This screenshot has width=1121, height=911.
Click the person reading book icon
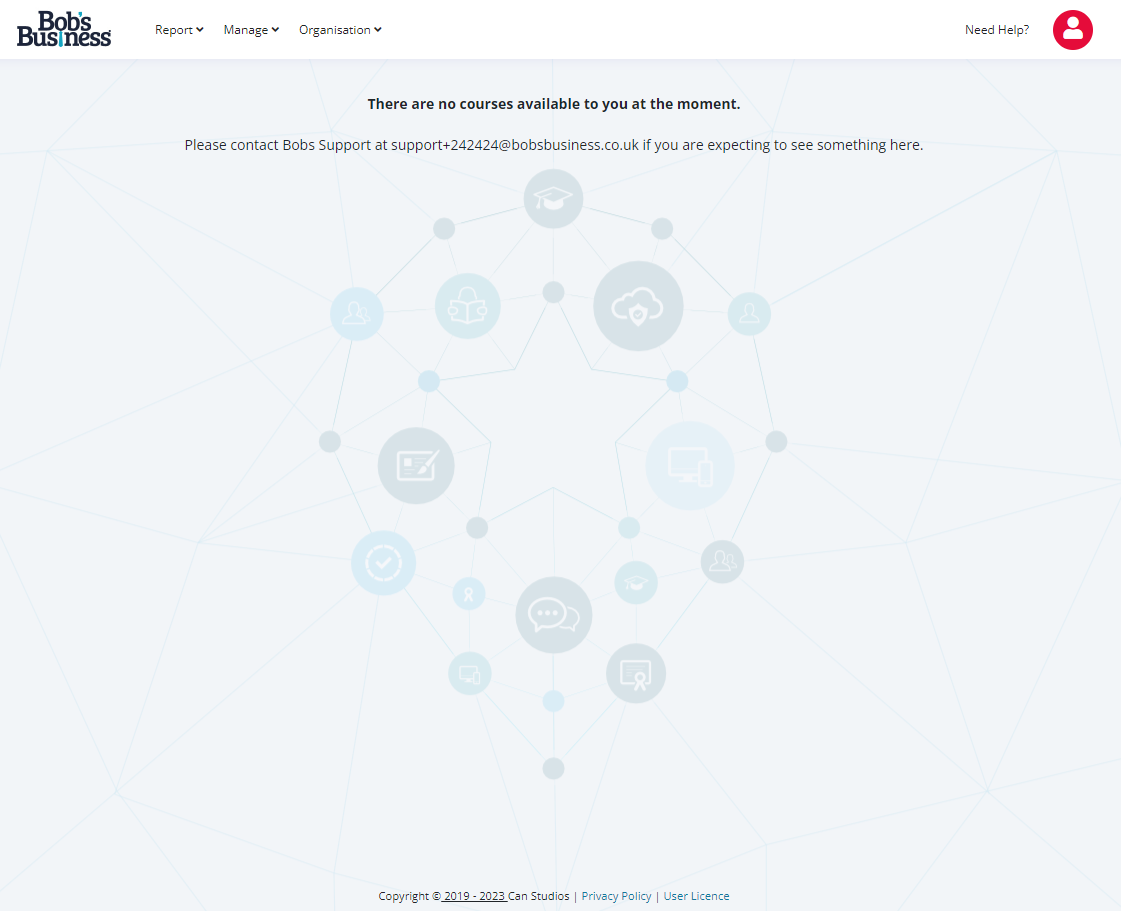[467, 305]
